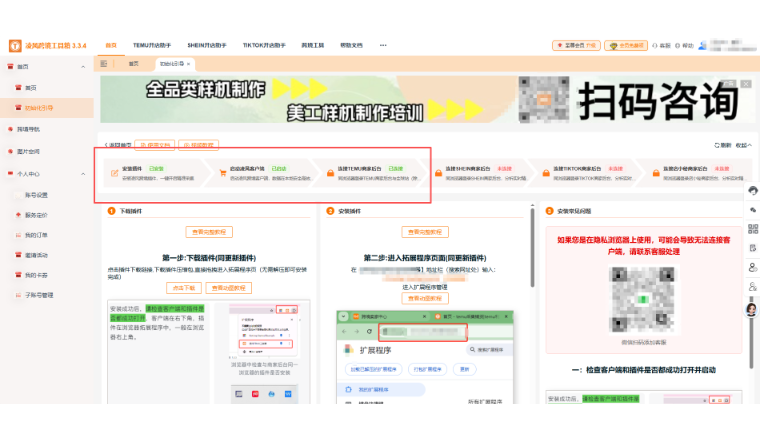Close the banner advertisement with X

pos(746,84)
